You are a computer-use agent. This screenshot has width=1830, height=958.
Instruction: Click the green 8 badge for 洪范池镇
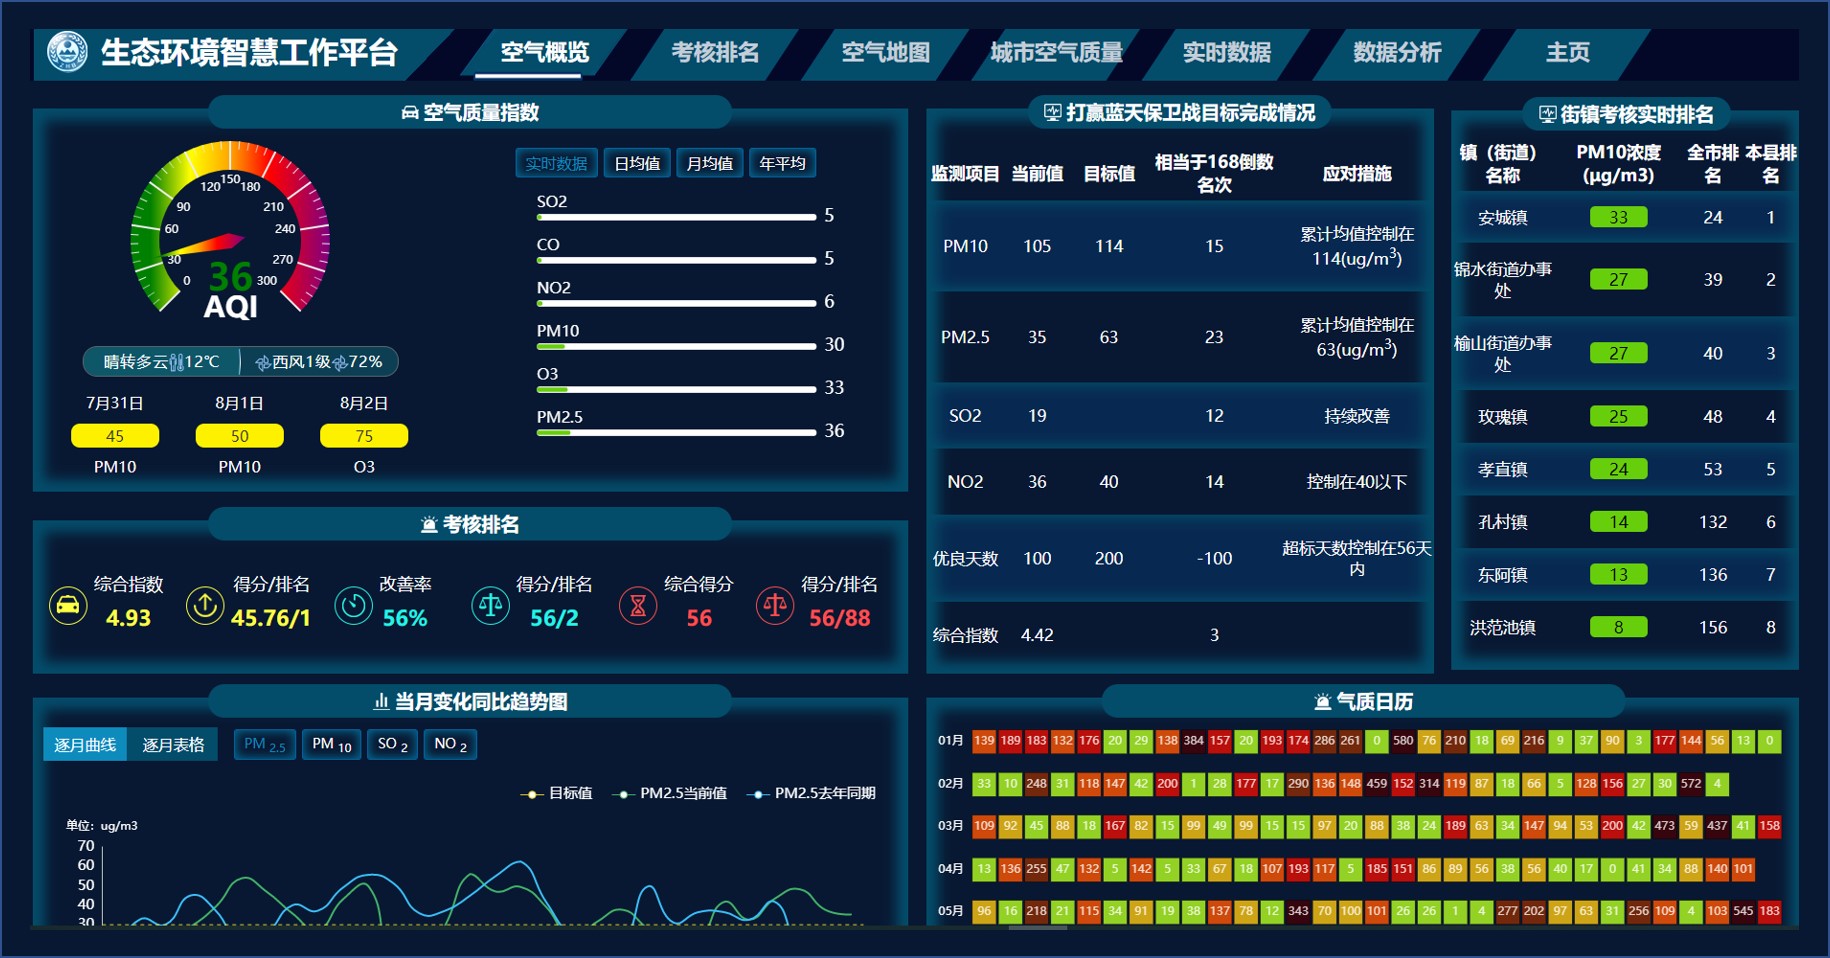(x=1618, y=627)
